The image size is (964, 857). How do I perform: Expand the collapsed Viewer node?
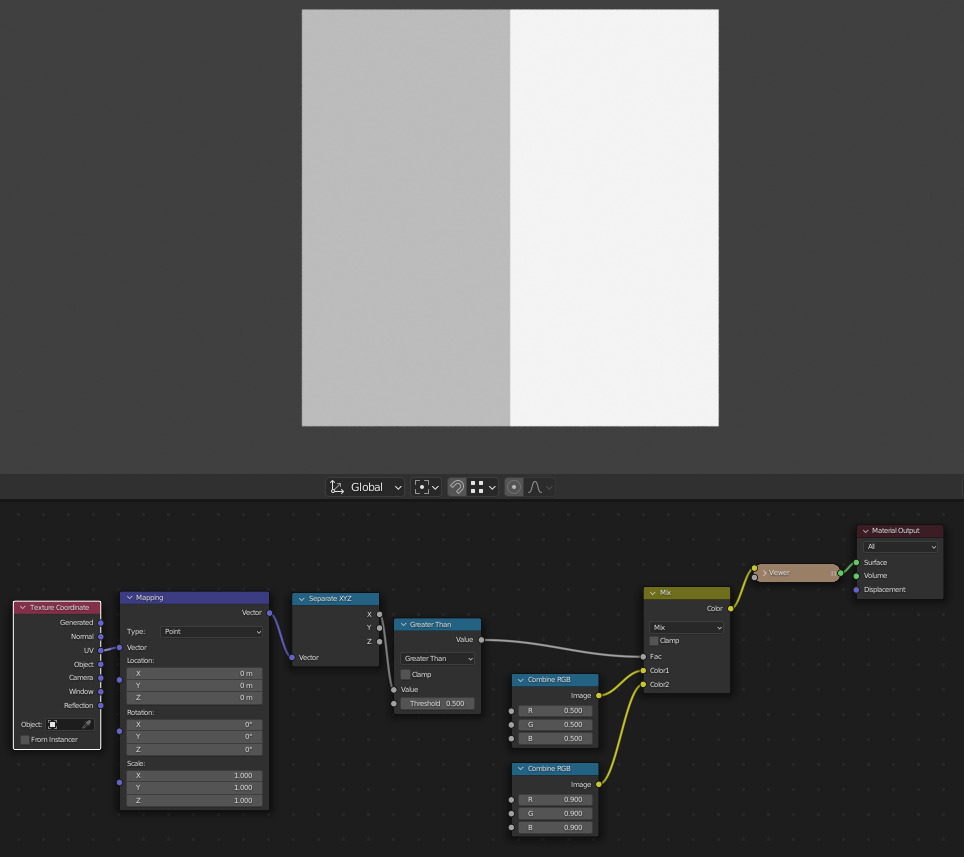(765, 573)
